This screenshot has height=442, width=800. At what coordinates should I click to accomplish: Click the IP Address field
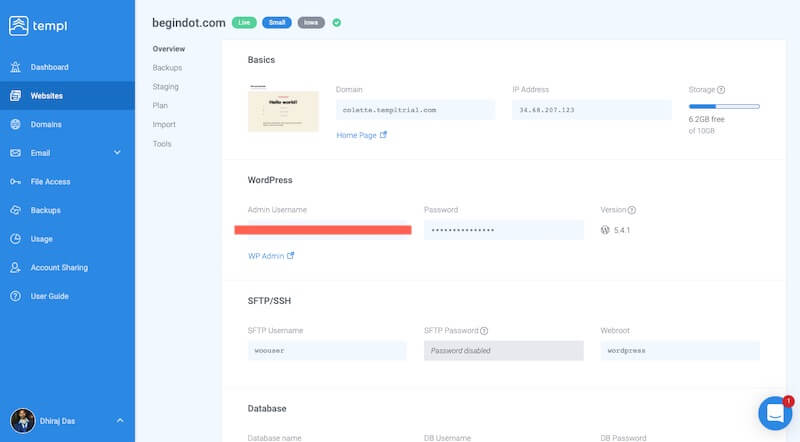point(592,110)
